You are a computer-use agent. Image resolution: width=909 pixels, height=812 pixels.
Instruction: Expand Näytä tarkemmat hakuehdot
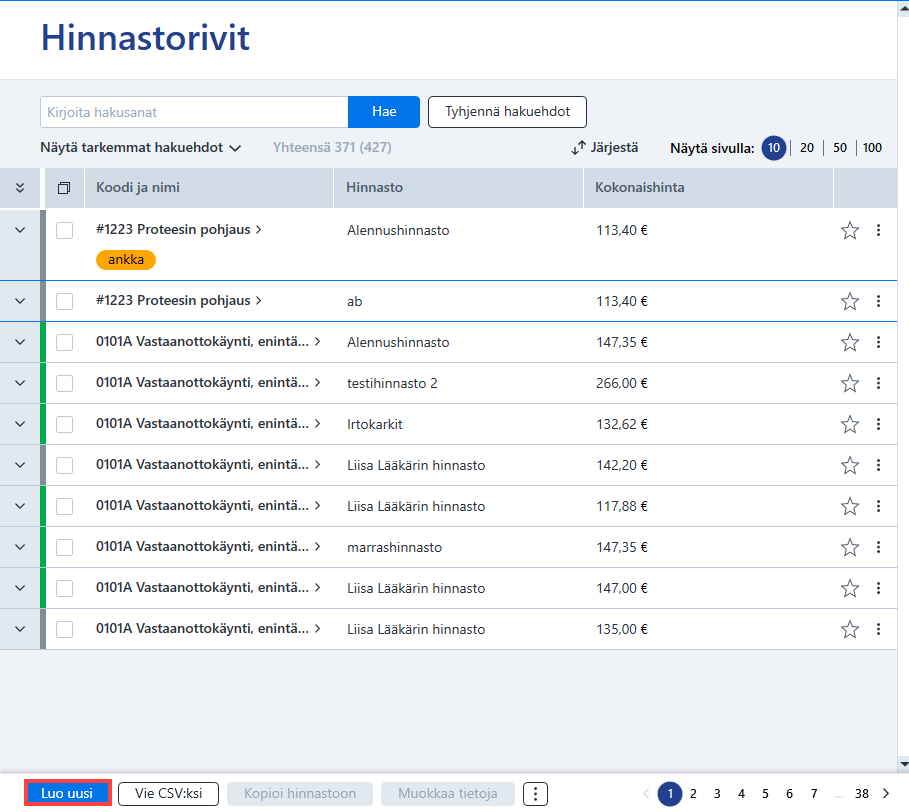(x=140, y=148)
